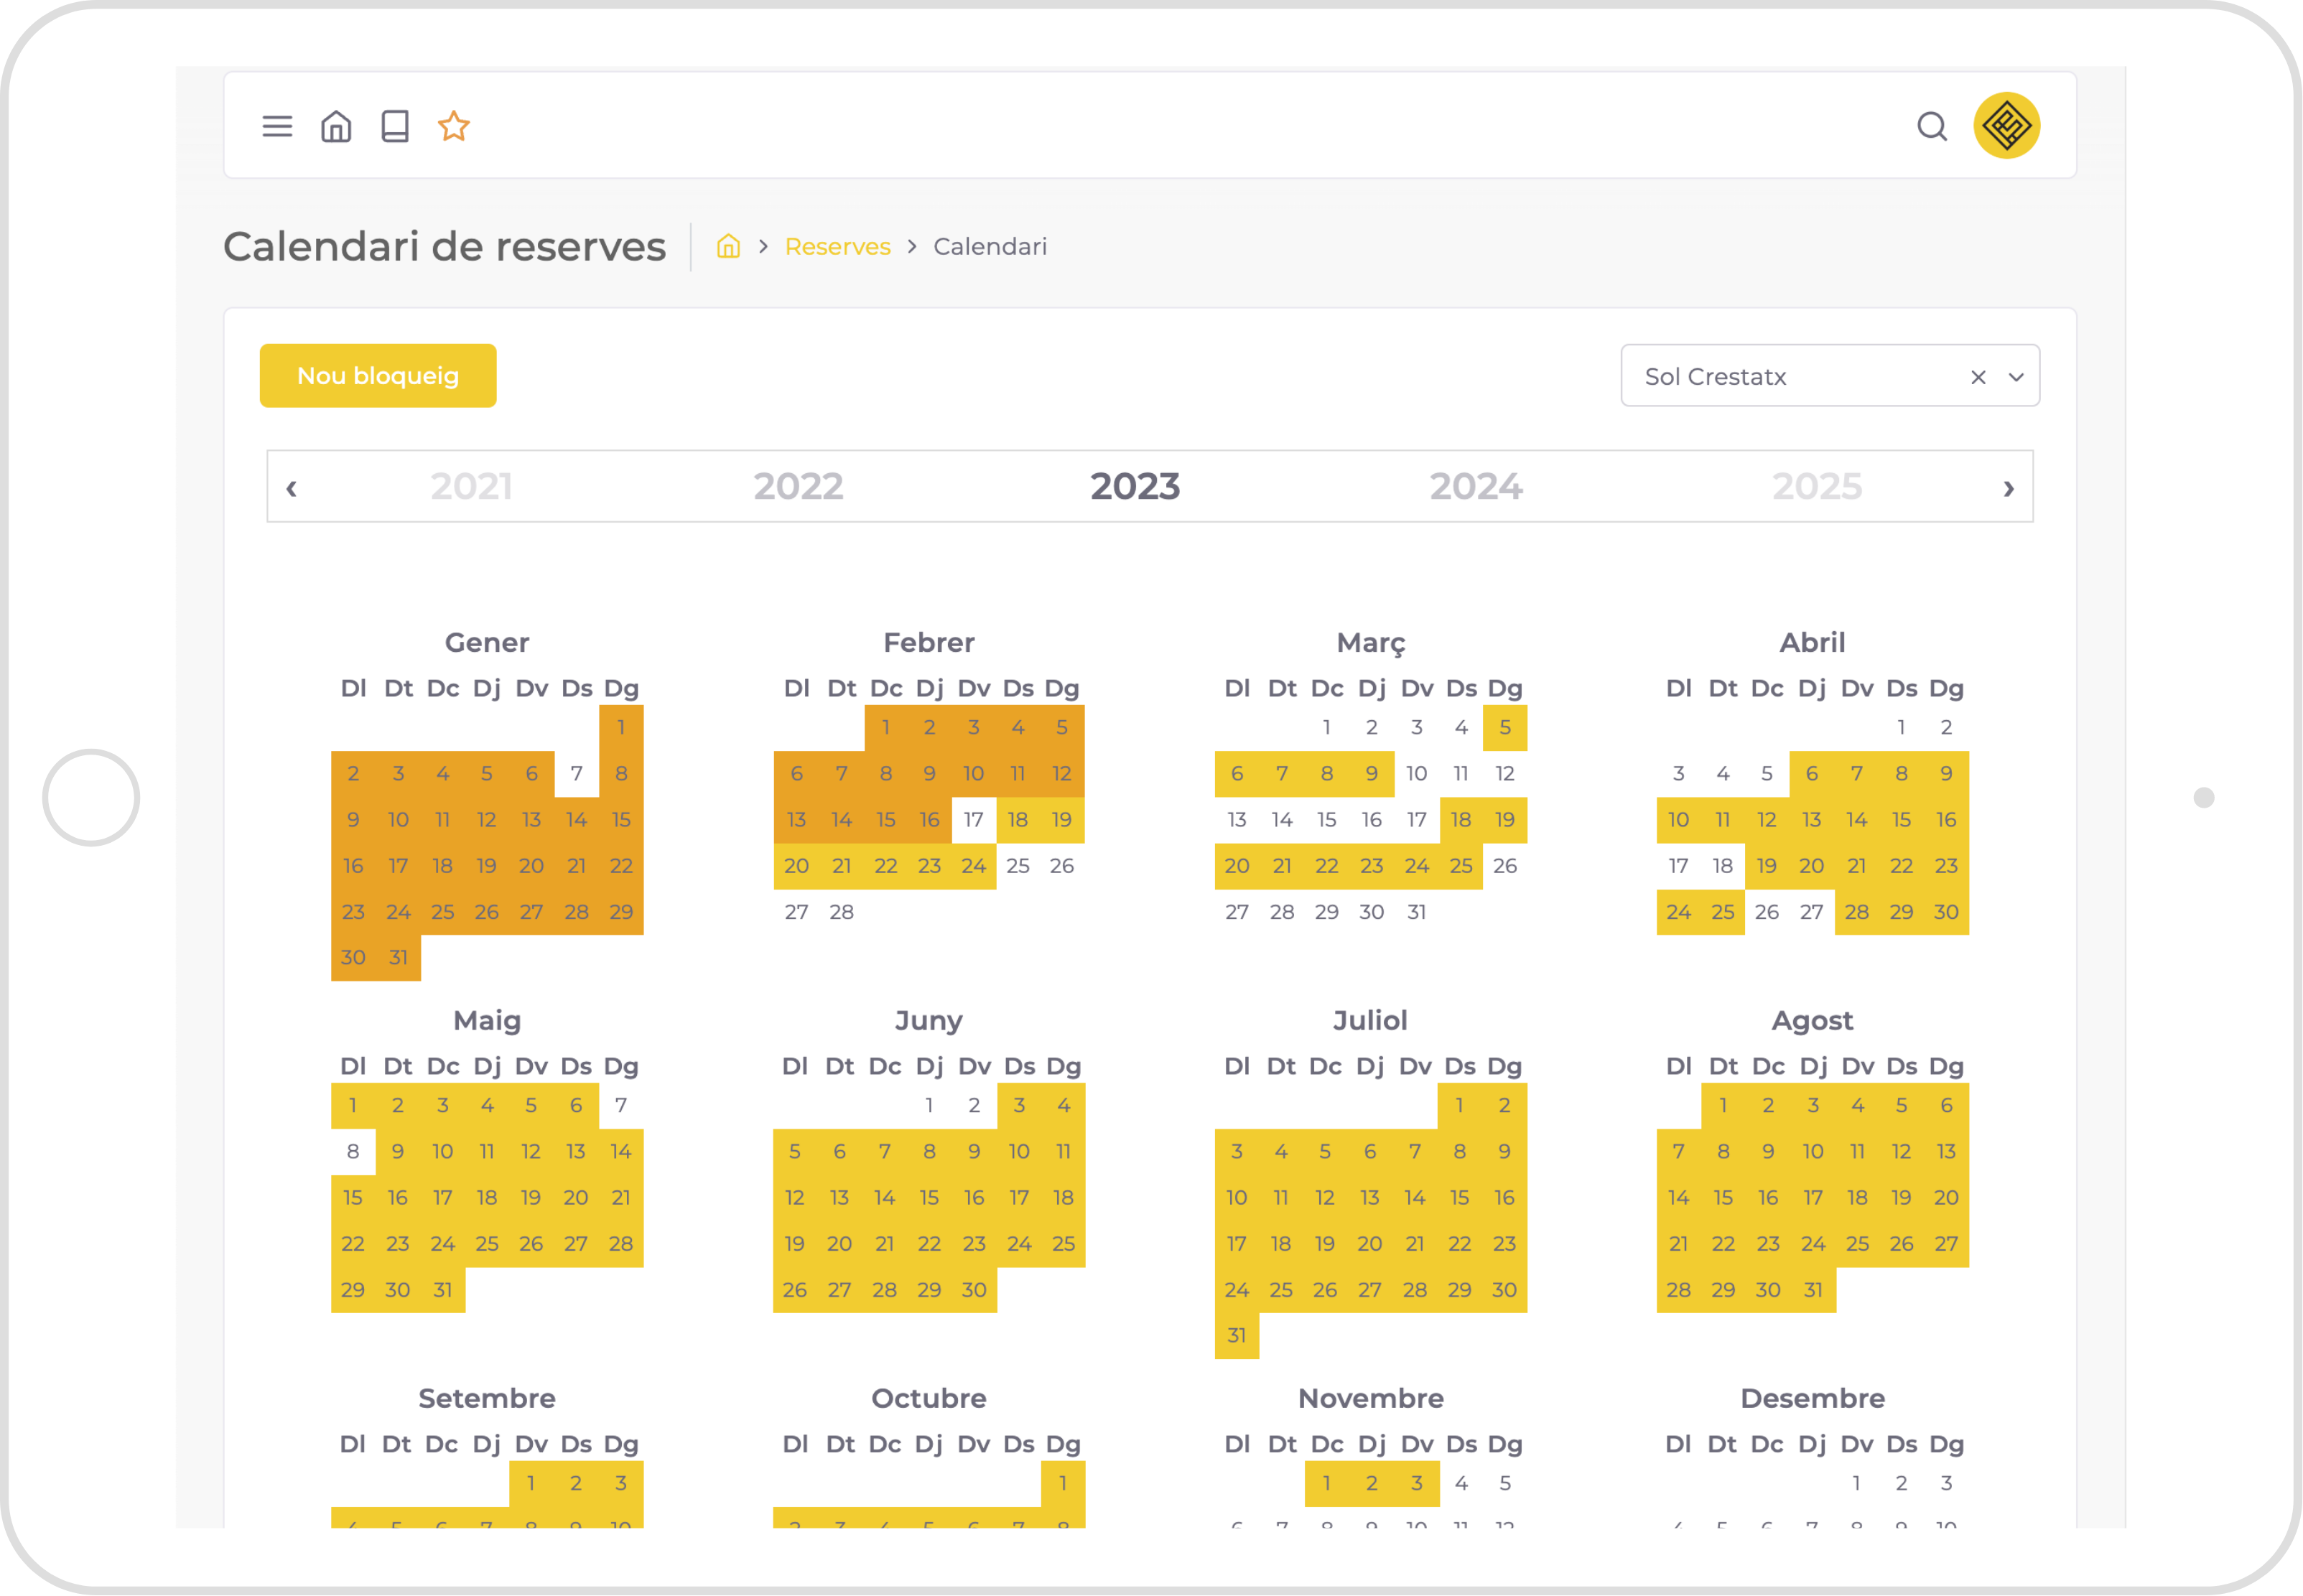Select 31 in Juliol

[x=1237, y=1336]
